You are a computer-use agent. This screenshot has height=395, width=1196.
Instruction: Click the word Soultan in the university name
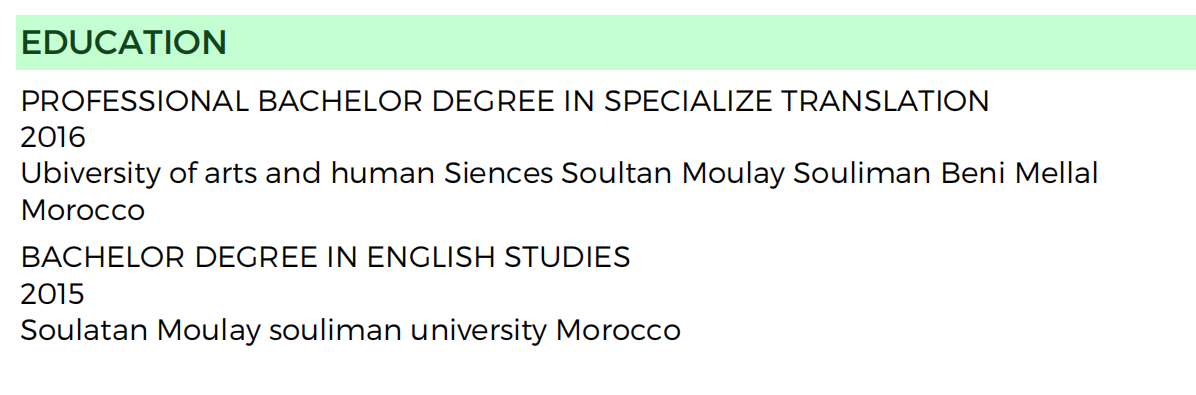click(616, 174)
